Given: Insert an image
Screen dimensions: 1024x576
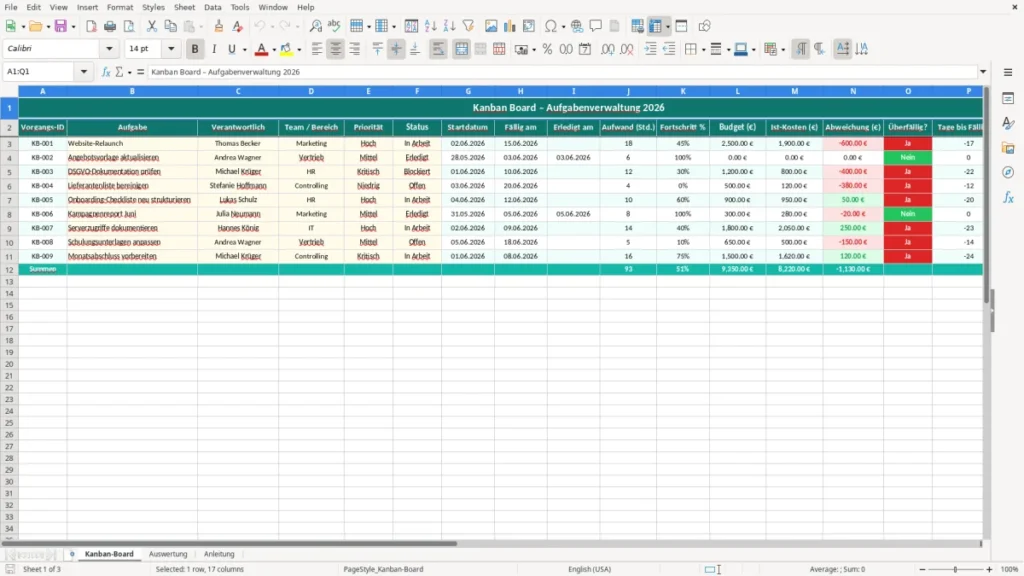Looking at the screenshot, I should pos(491,26).
